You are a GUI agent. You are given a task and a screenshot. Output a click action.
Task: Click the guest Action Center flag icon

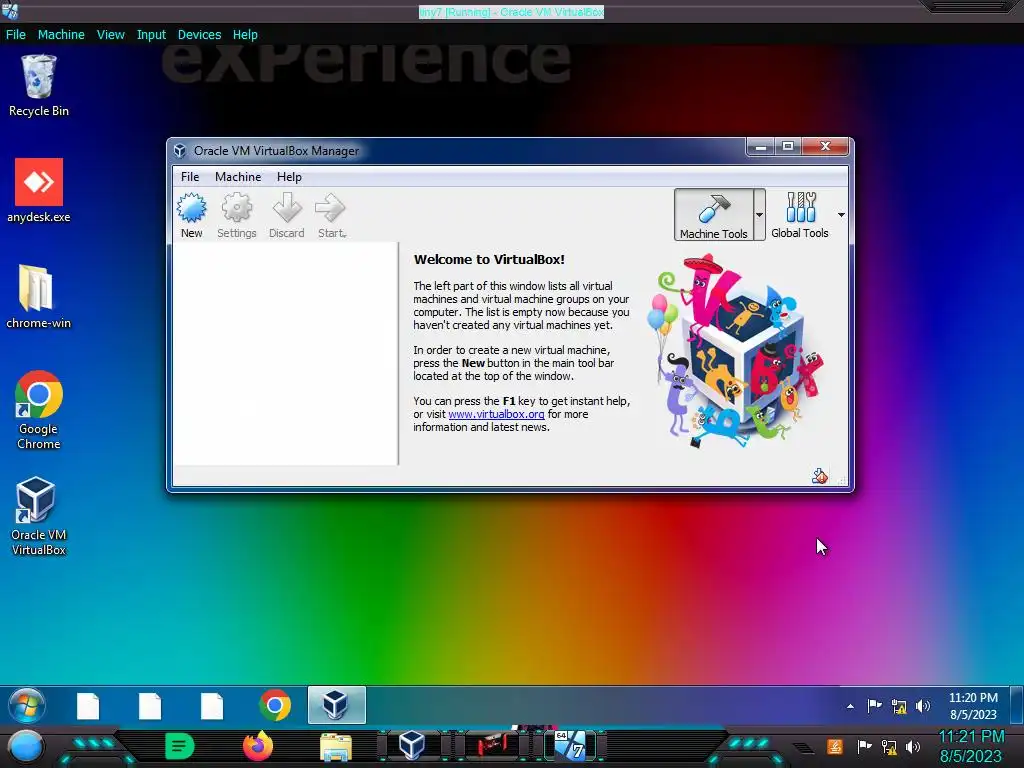click(x=874, y=706)
